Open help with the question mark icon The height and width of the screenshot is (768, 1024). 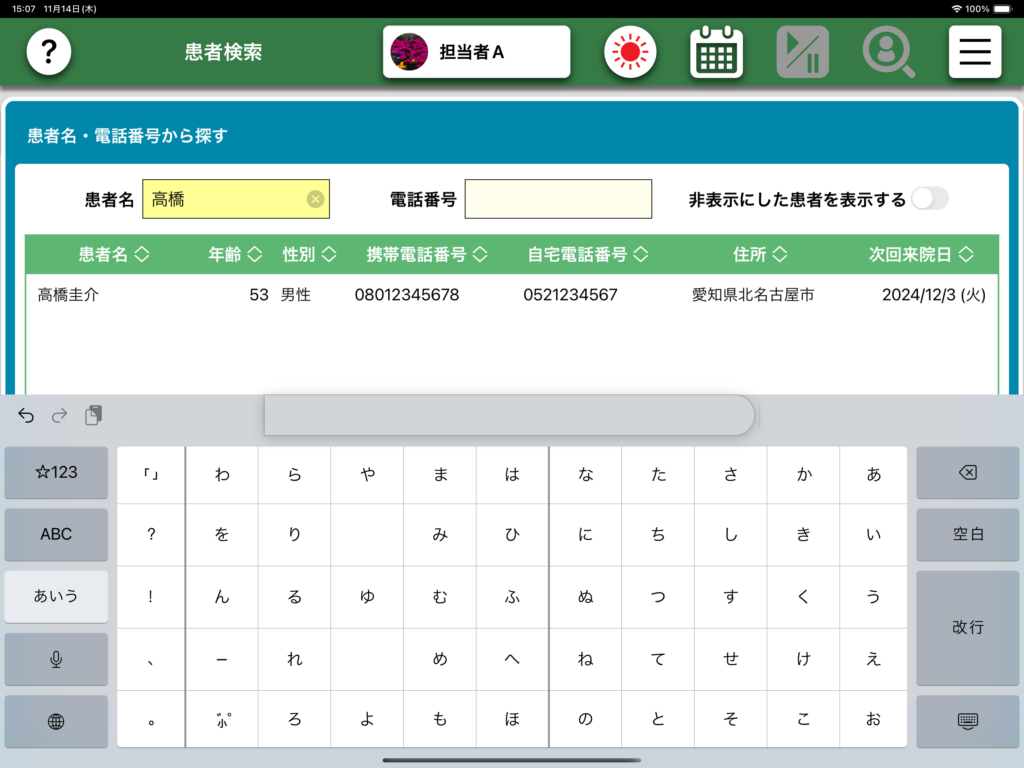[49, 52]
